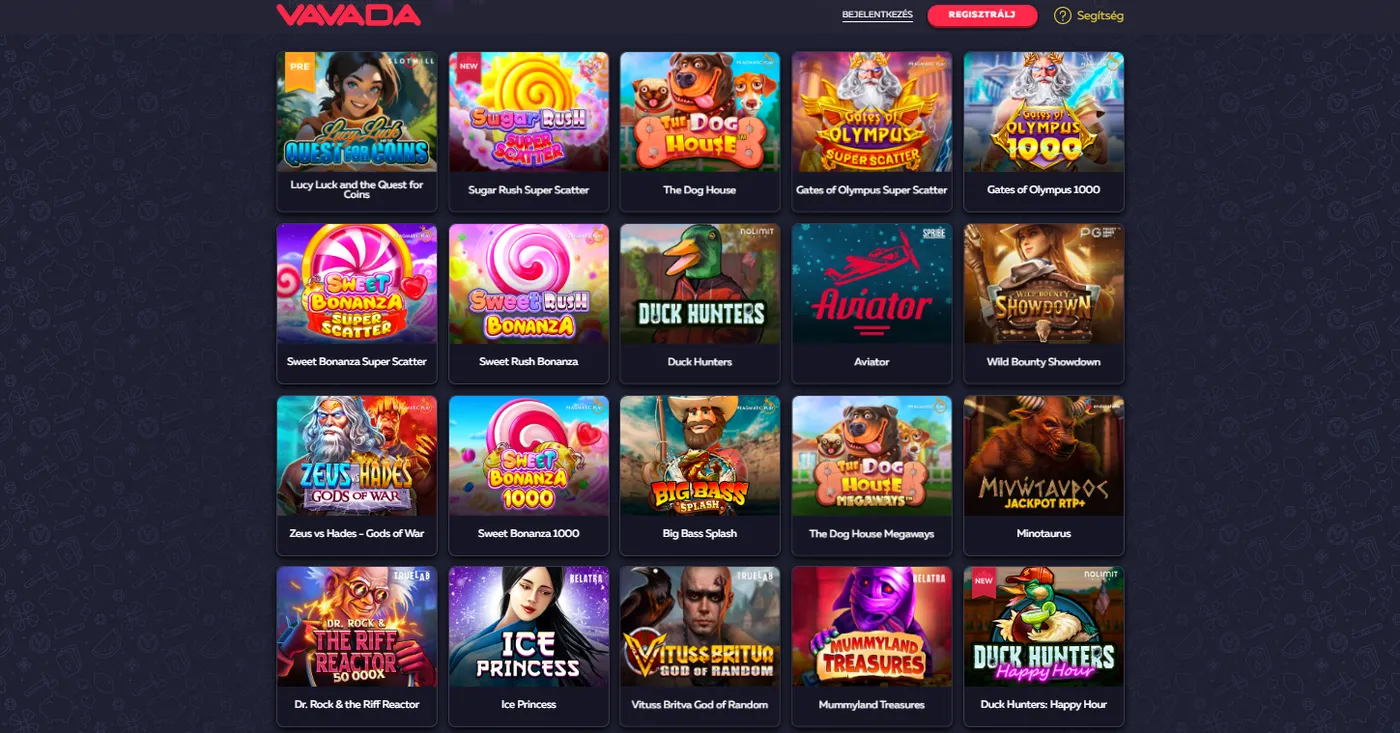Select The Dog House game thumbnail

tap(700, 132)
